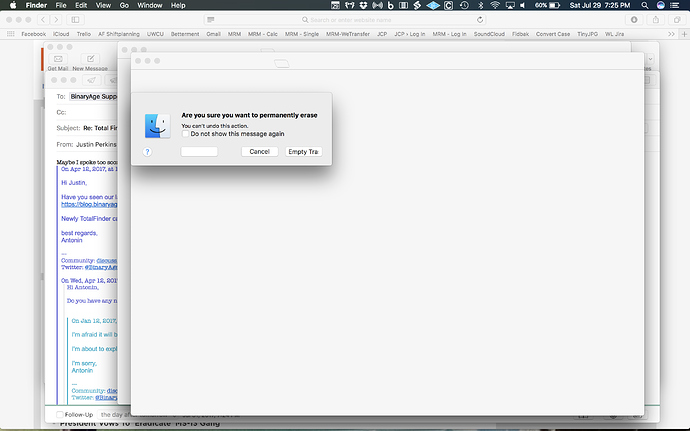
Task: Open the Finder menu in the menu bar
Action: pyautogui.click(x=36, y=5)
